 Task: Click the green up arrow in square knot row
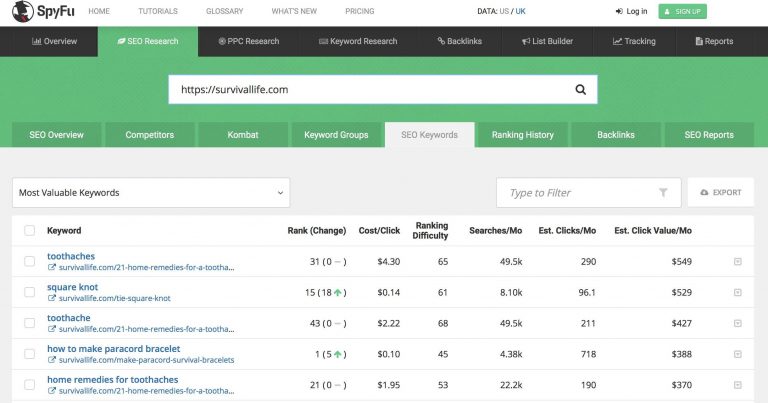click(x=337, y=292)
